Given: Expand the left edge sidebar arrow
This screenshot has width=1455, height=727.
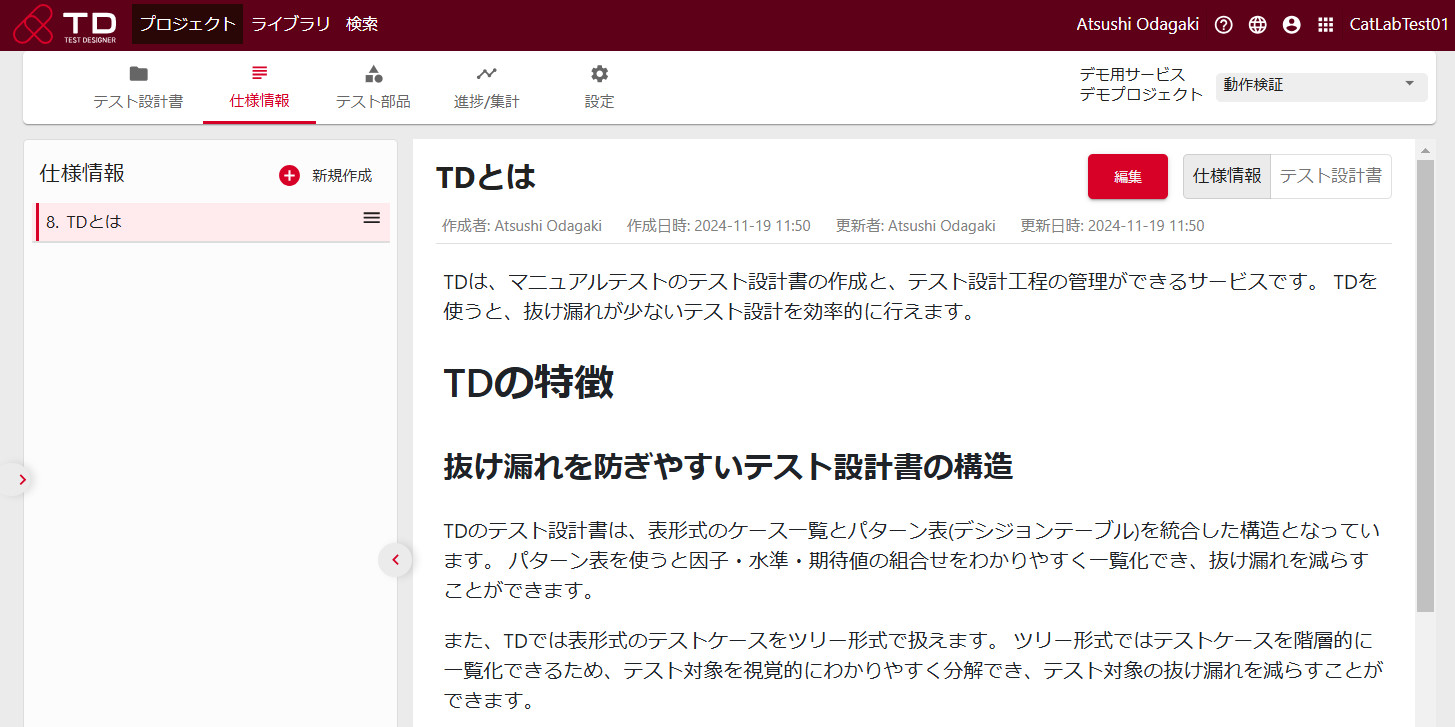Looking at the screenshot, I should 22,480.
